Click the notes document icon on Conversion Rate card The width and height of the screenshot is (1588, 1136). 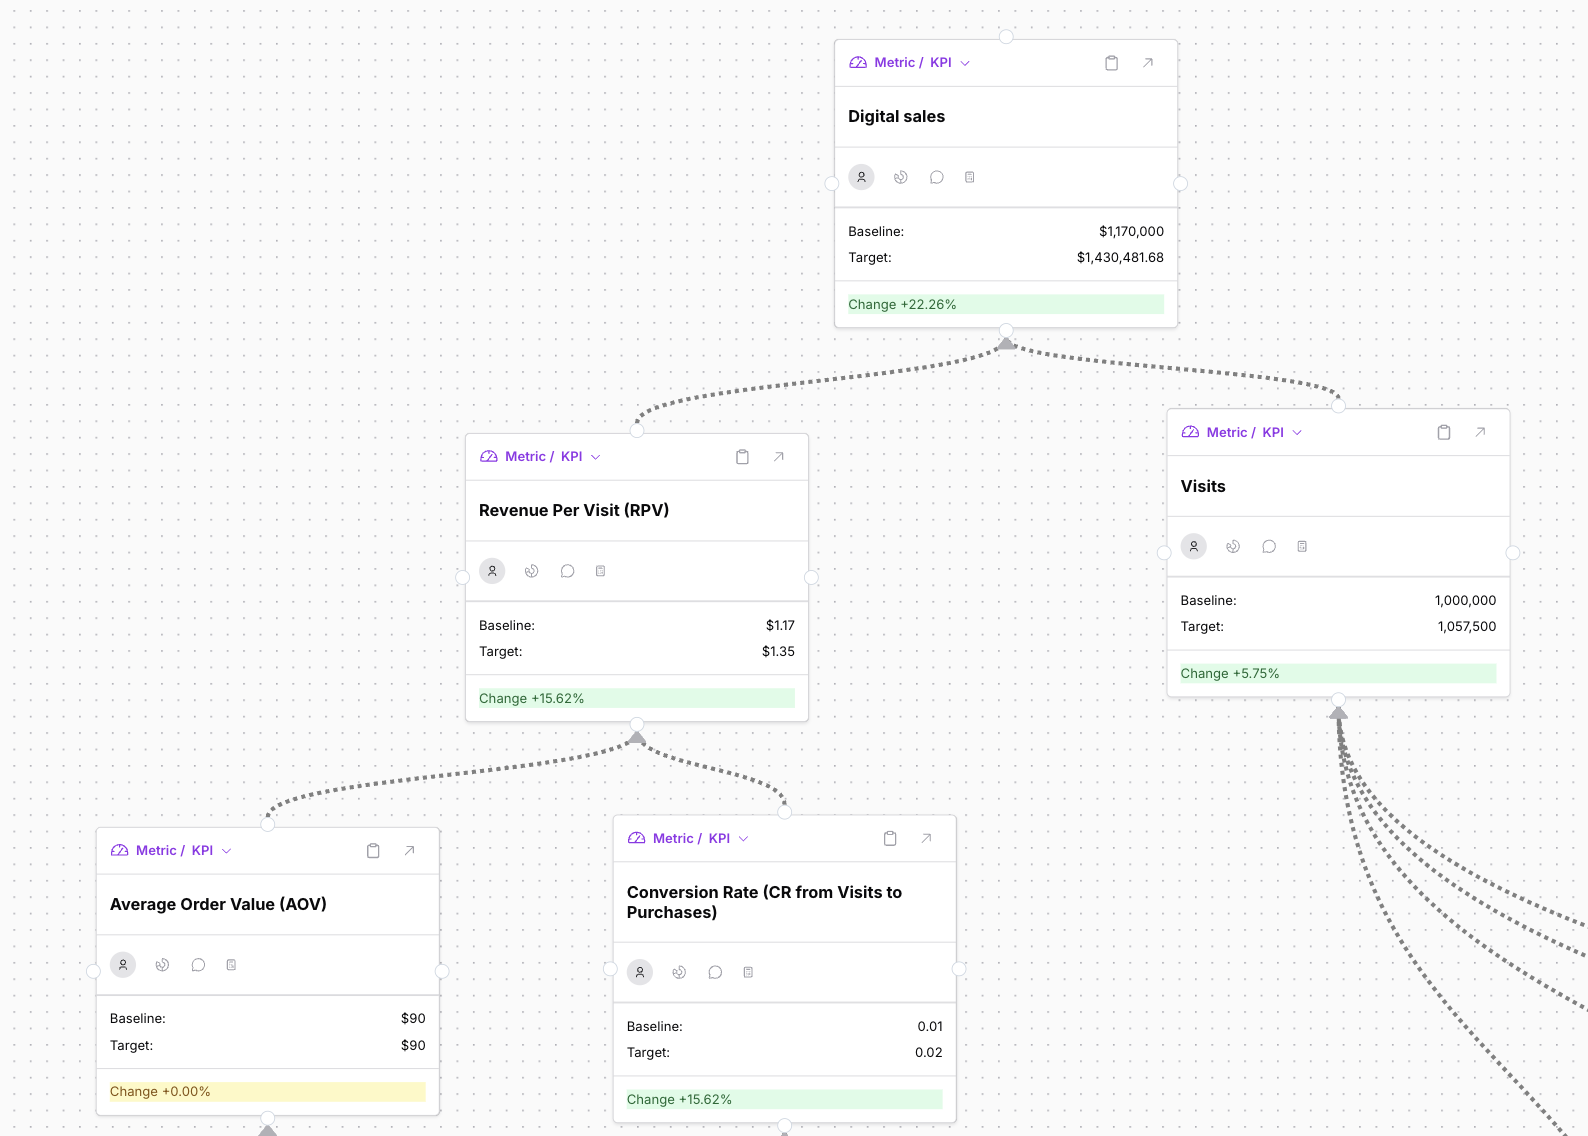[748, 972]
